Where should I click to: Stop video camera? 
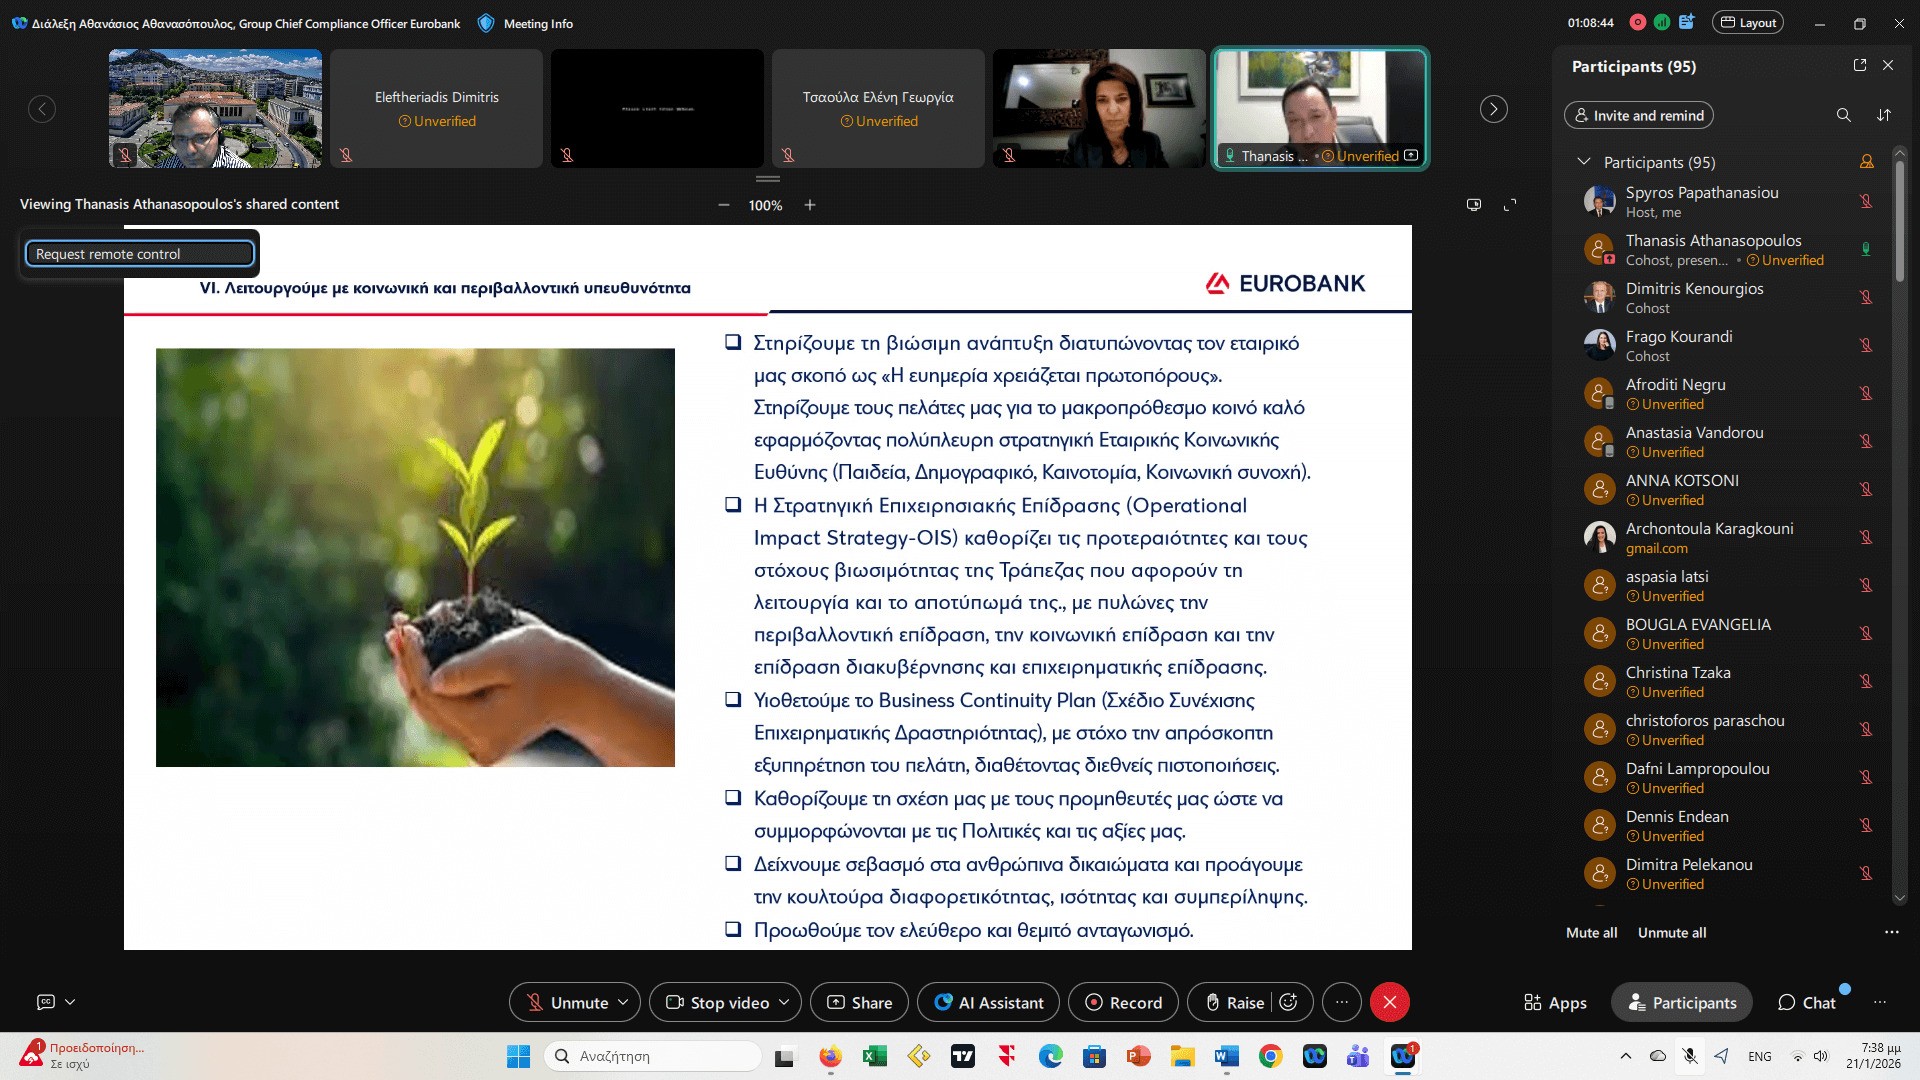click(x=717, y=1002)
